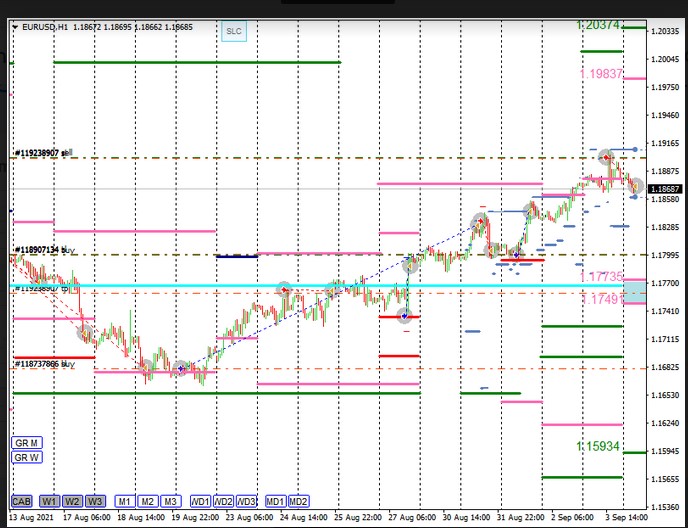Click the GR W button
Image resolution: width=688 pixels, height=528 pixels.
26,458
